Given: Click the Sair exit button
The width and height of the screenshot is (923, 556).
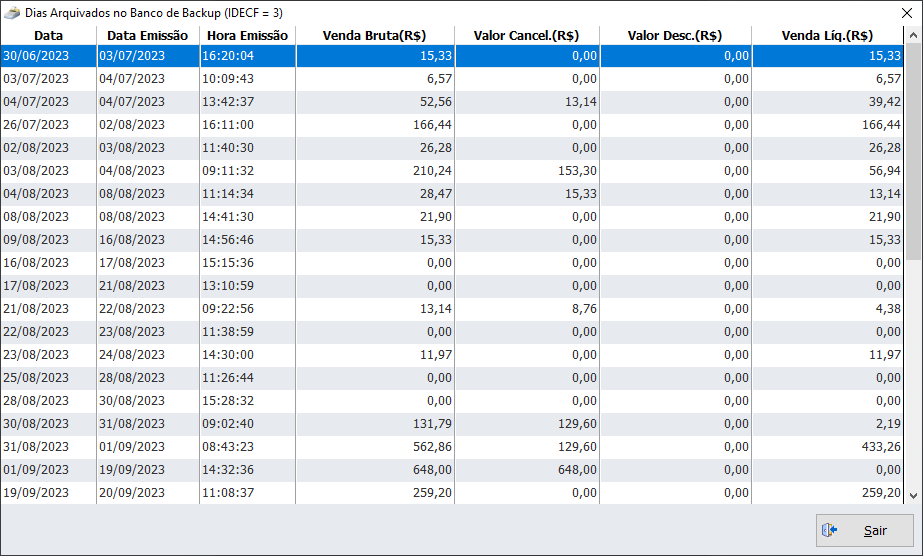Looking at the screenshot, I should point(864,531).
